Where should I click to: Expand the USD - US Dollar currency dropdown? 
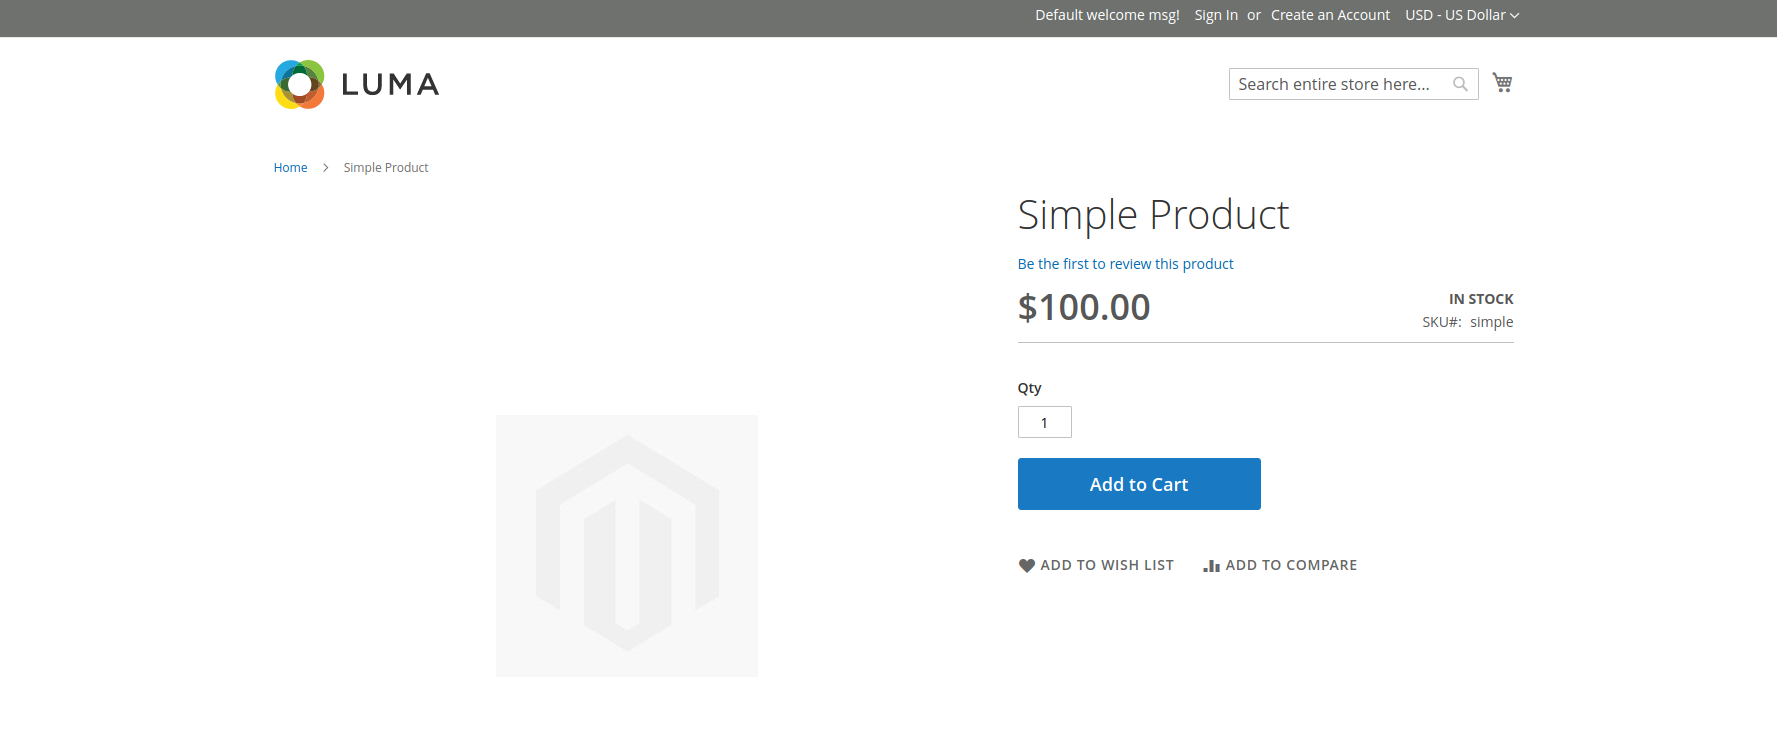coord(1462,15)
